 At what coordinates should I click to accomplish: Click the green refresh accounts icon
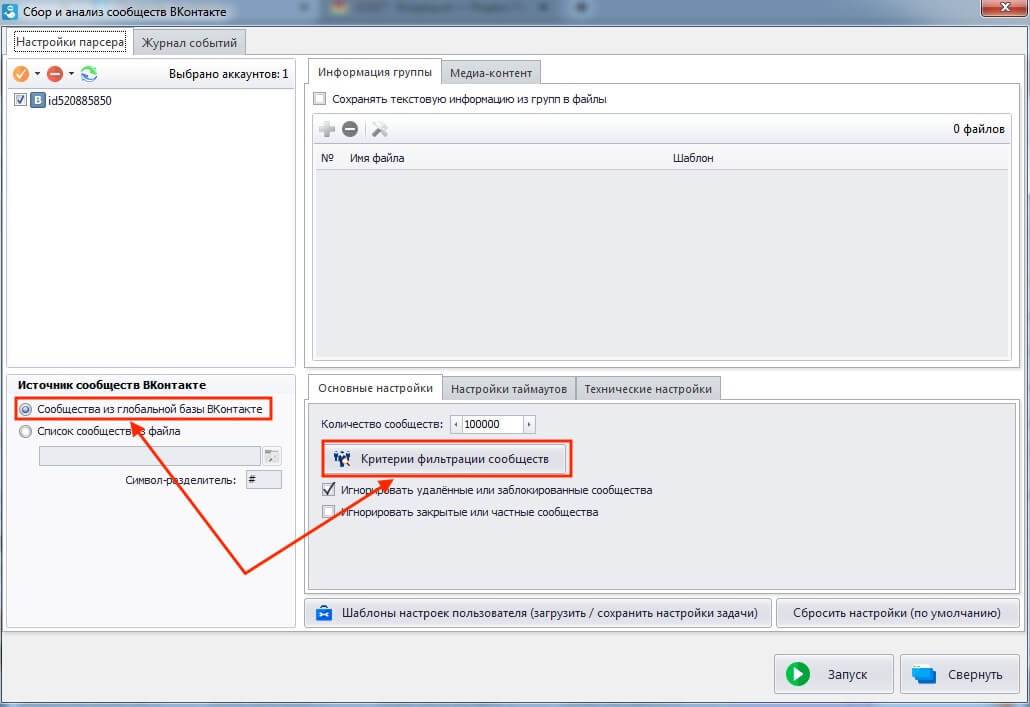[89, 74]
